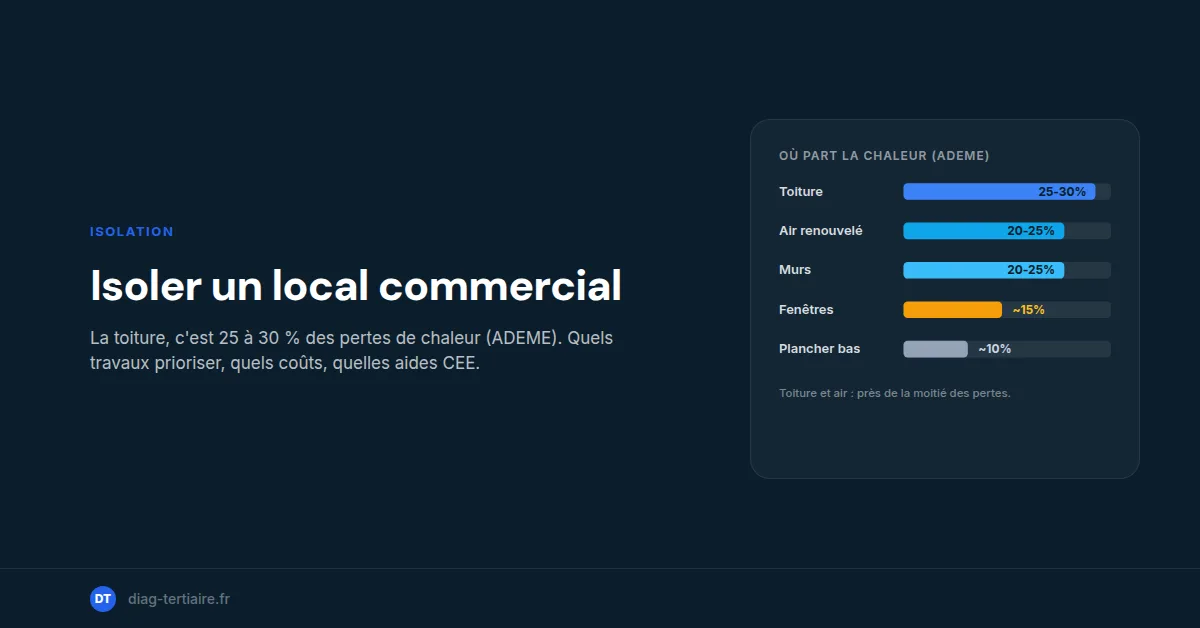Viewport: 1200px width, 628px height.
Task: Click the ~15% value text
Action: point(1028,310)
